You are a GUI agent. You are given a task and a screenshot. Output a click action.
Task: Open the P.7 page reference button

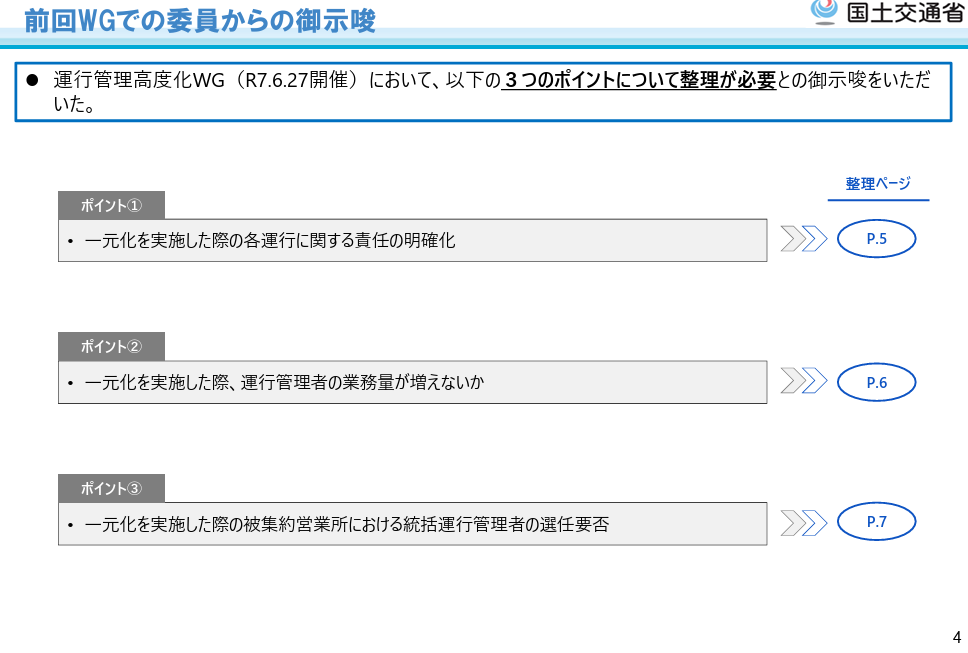(876, 521)
